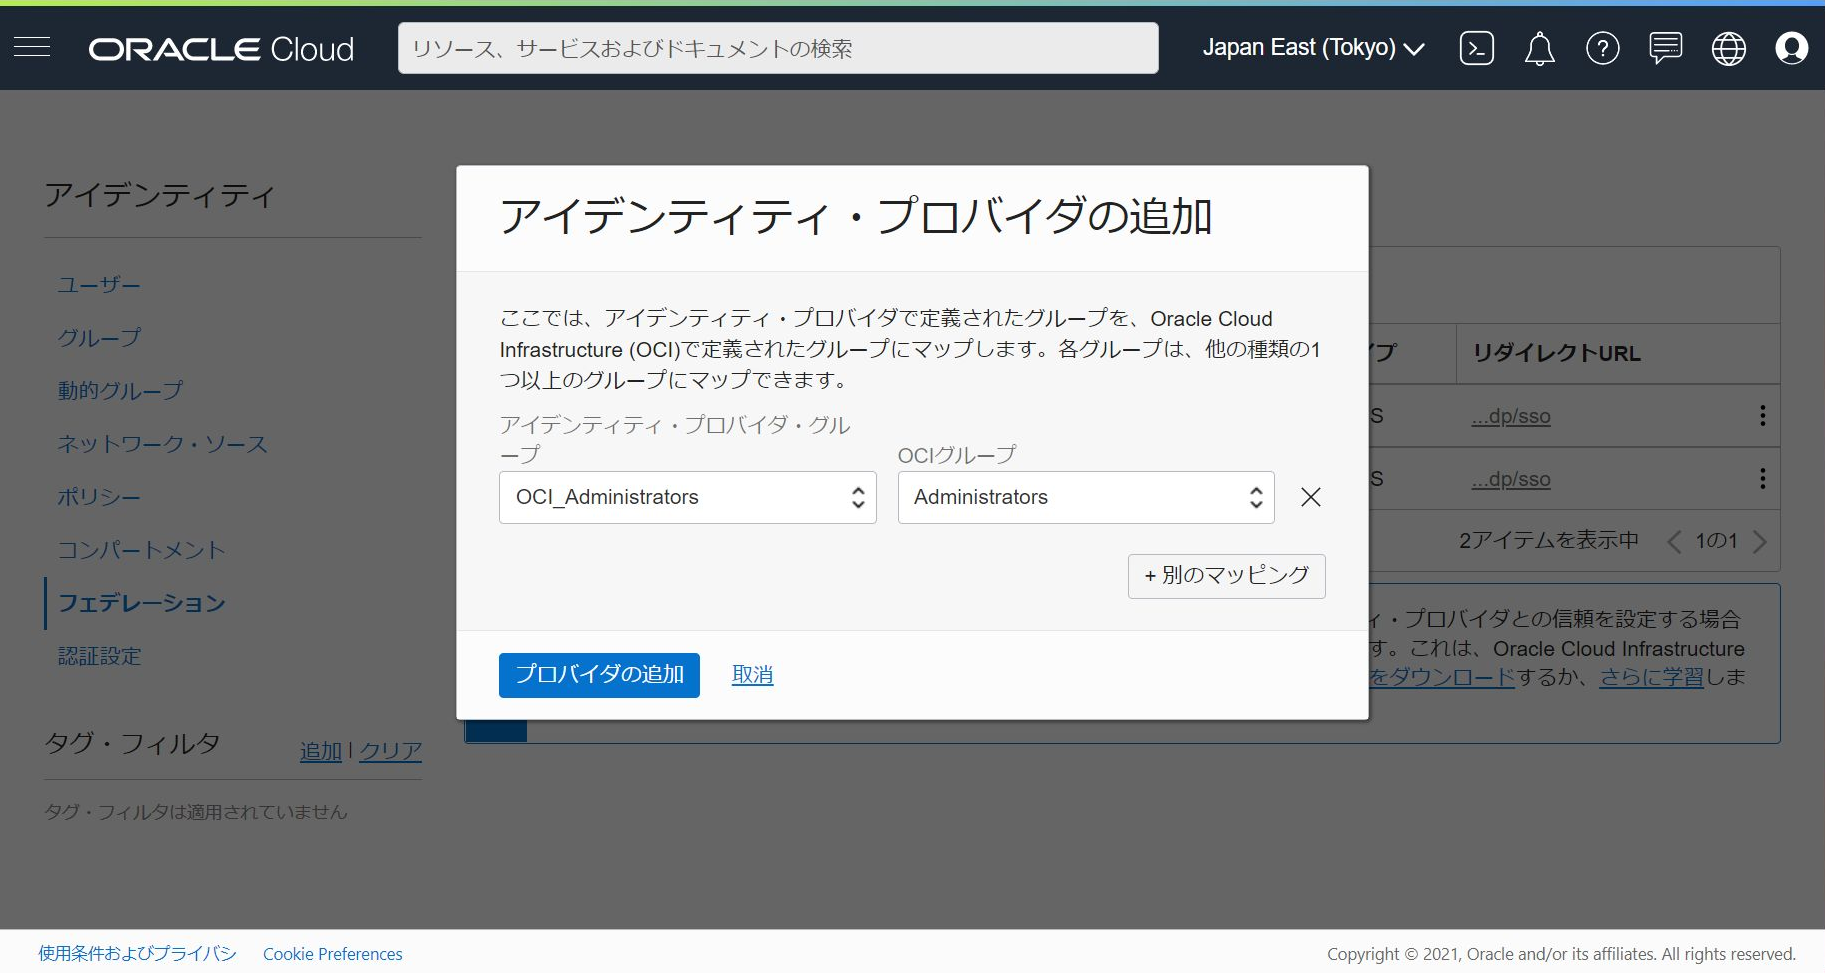
Task: Open the first ...dp/sso redirect URL
Action: 1511,416
